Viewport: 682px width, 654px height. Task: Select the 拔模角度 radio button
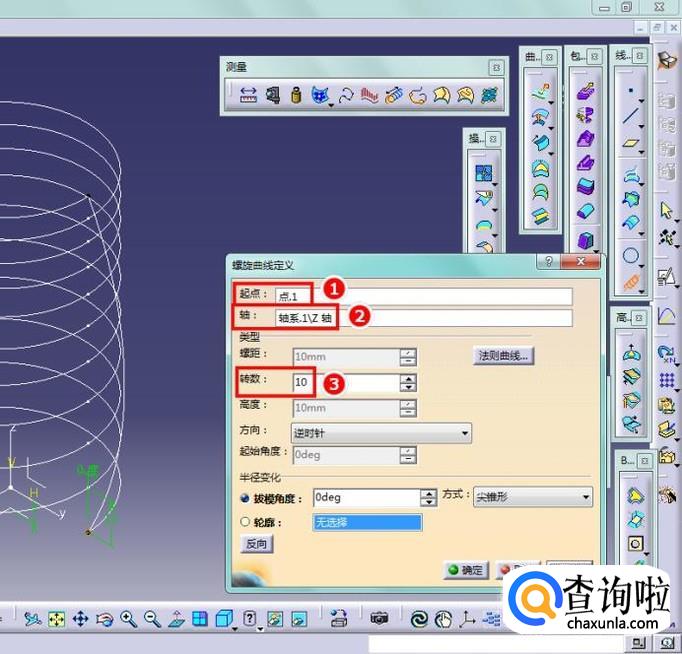pos(245,498)
